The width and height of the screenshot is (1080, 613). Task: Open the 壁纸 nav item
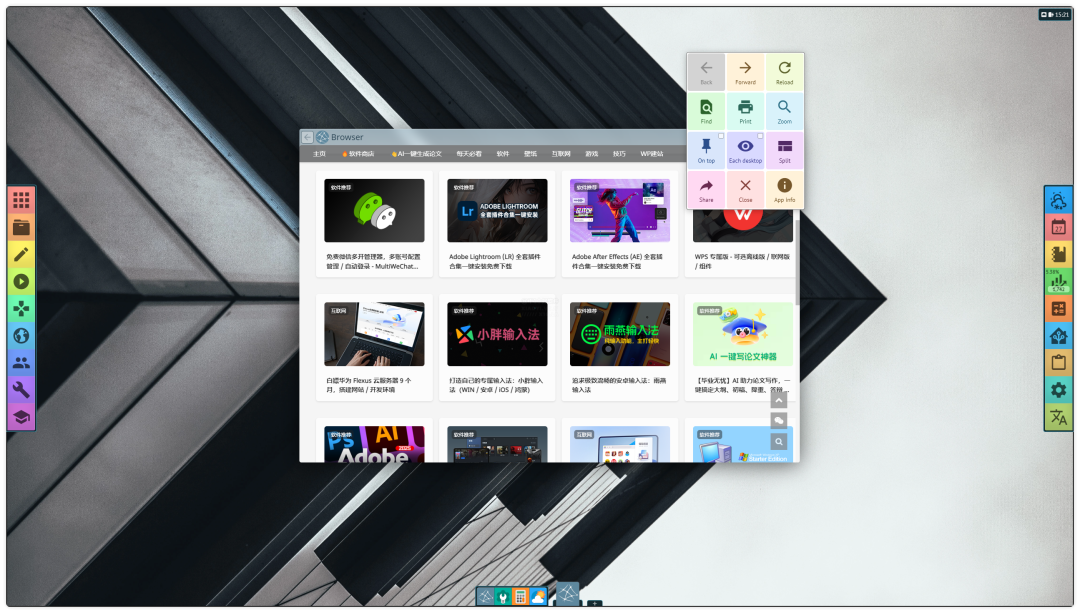(x=530, y=154)
